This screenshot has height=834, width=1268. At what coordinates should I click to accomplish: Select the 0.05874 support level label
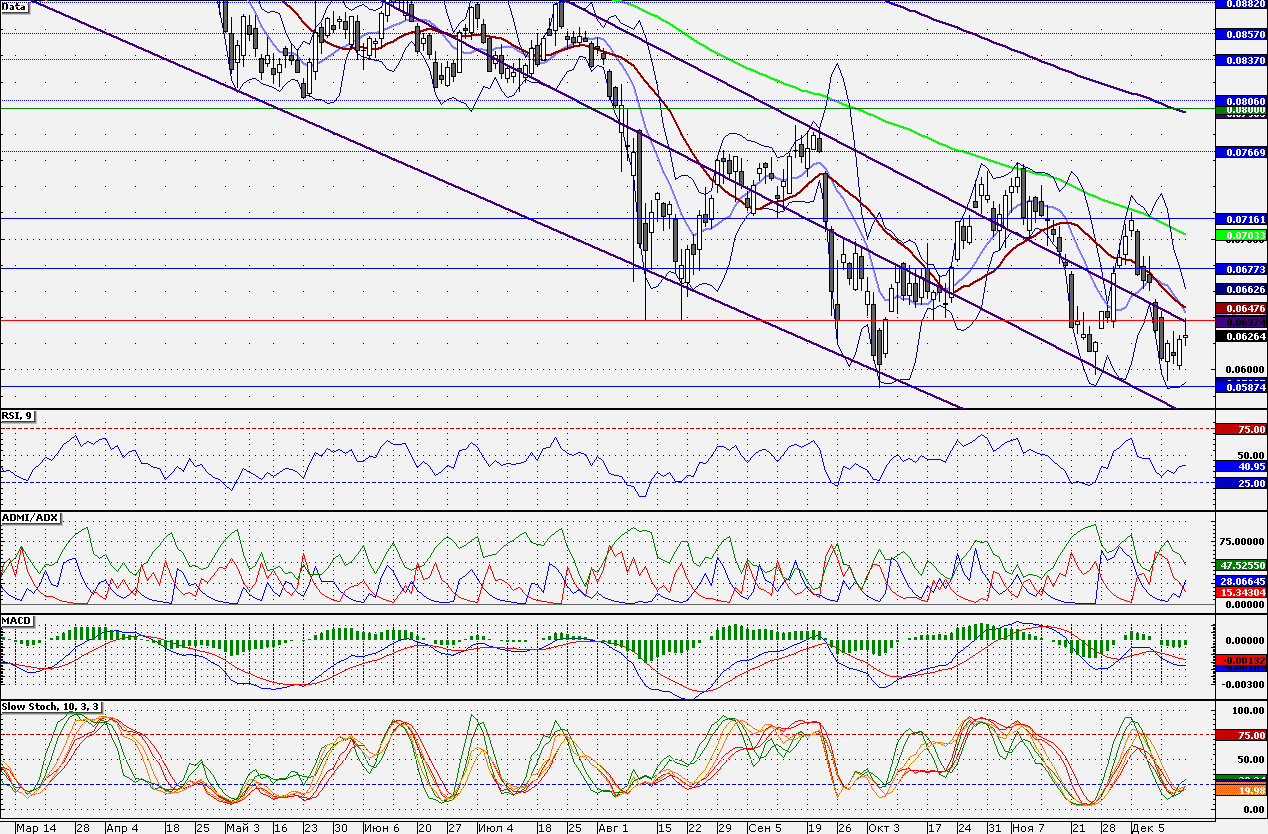pyautogui.click(x=1241, y=386)
